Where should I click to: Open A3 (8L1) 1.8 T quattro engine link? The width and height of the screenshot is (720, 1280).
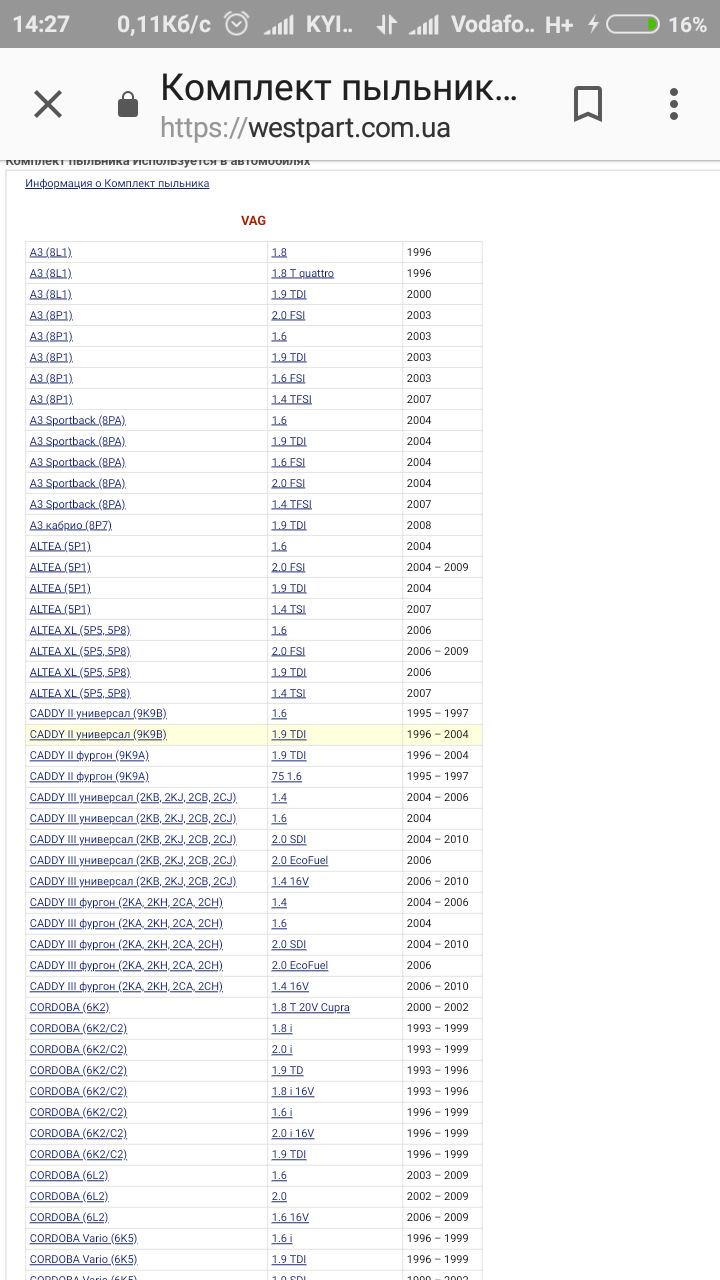point(302,273)
